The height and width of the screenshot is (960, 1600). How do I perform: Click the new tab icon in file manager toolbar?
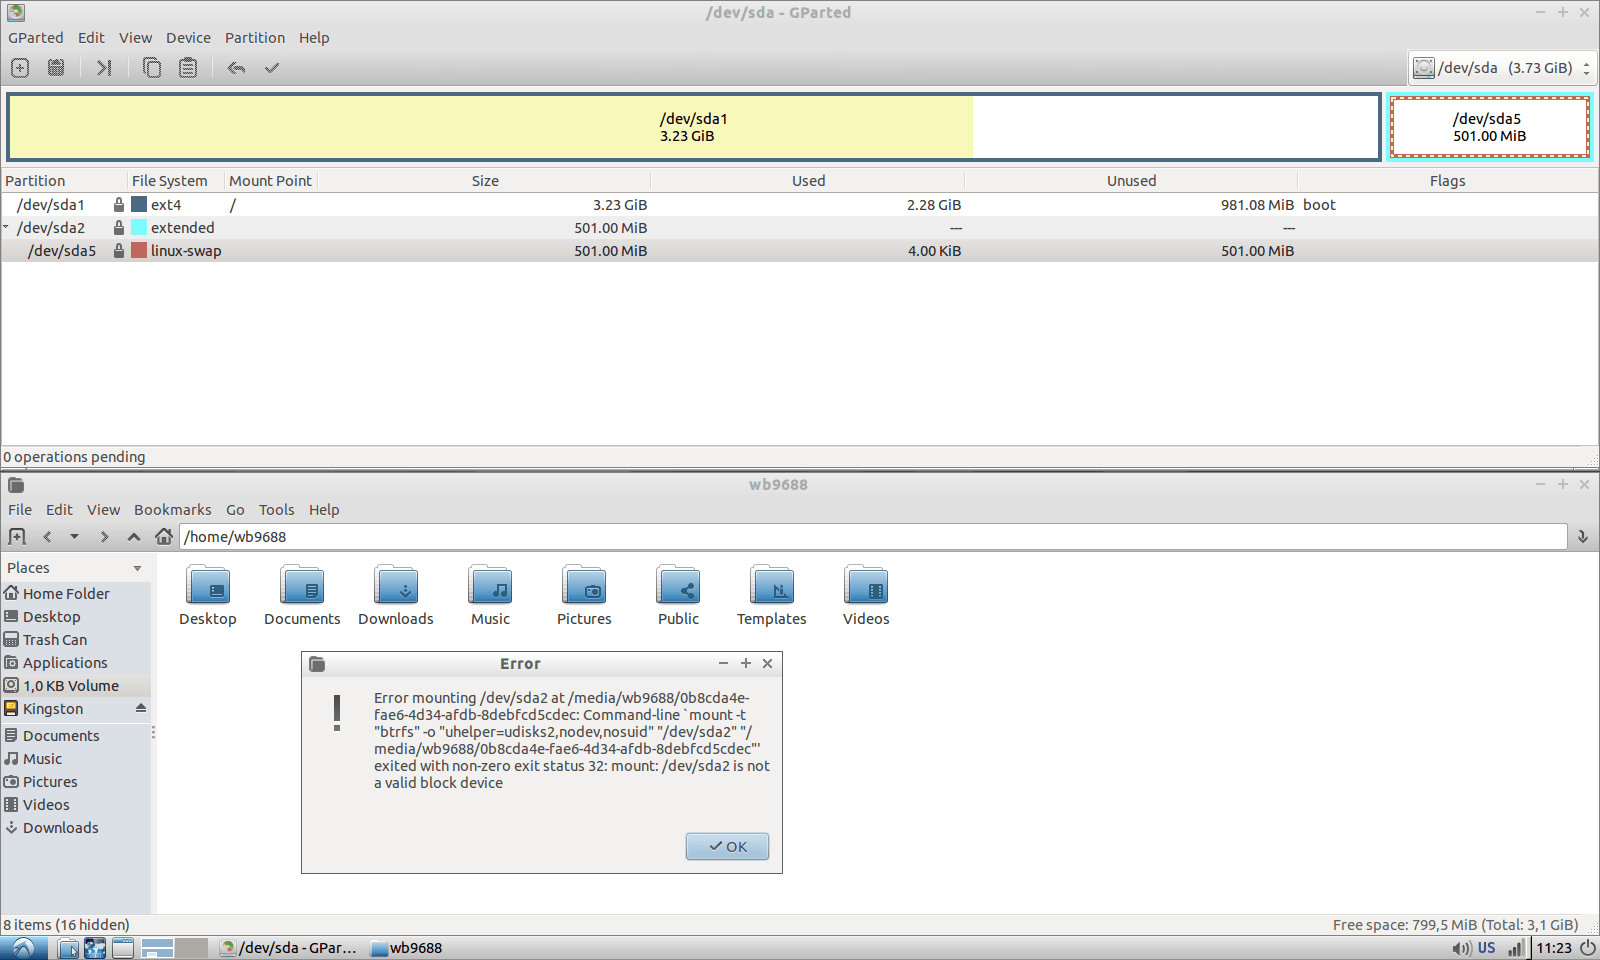coord(17,537)
